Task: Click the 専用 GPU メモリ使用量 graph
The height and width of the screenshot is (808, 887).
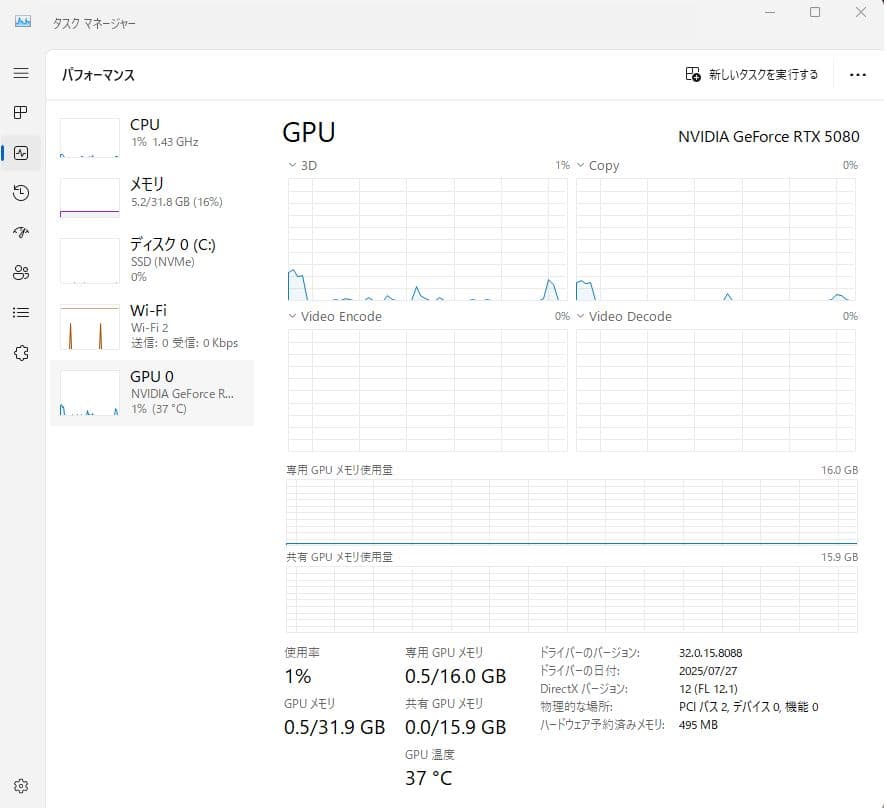Action: click(570, 510)
